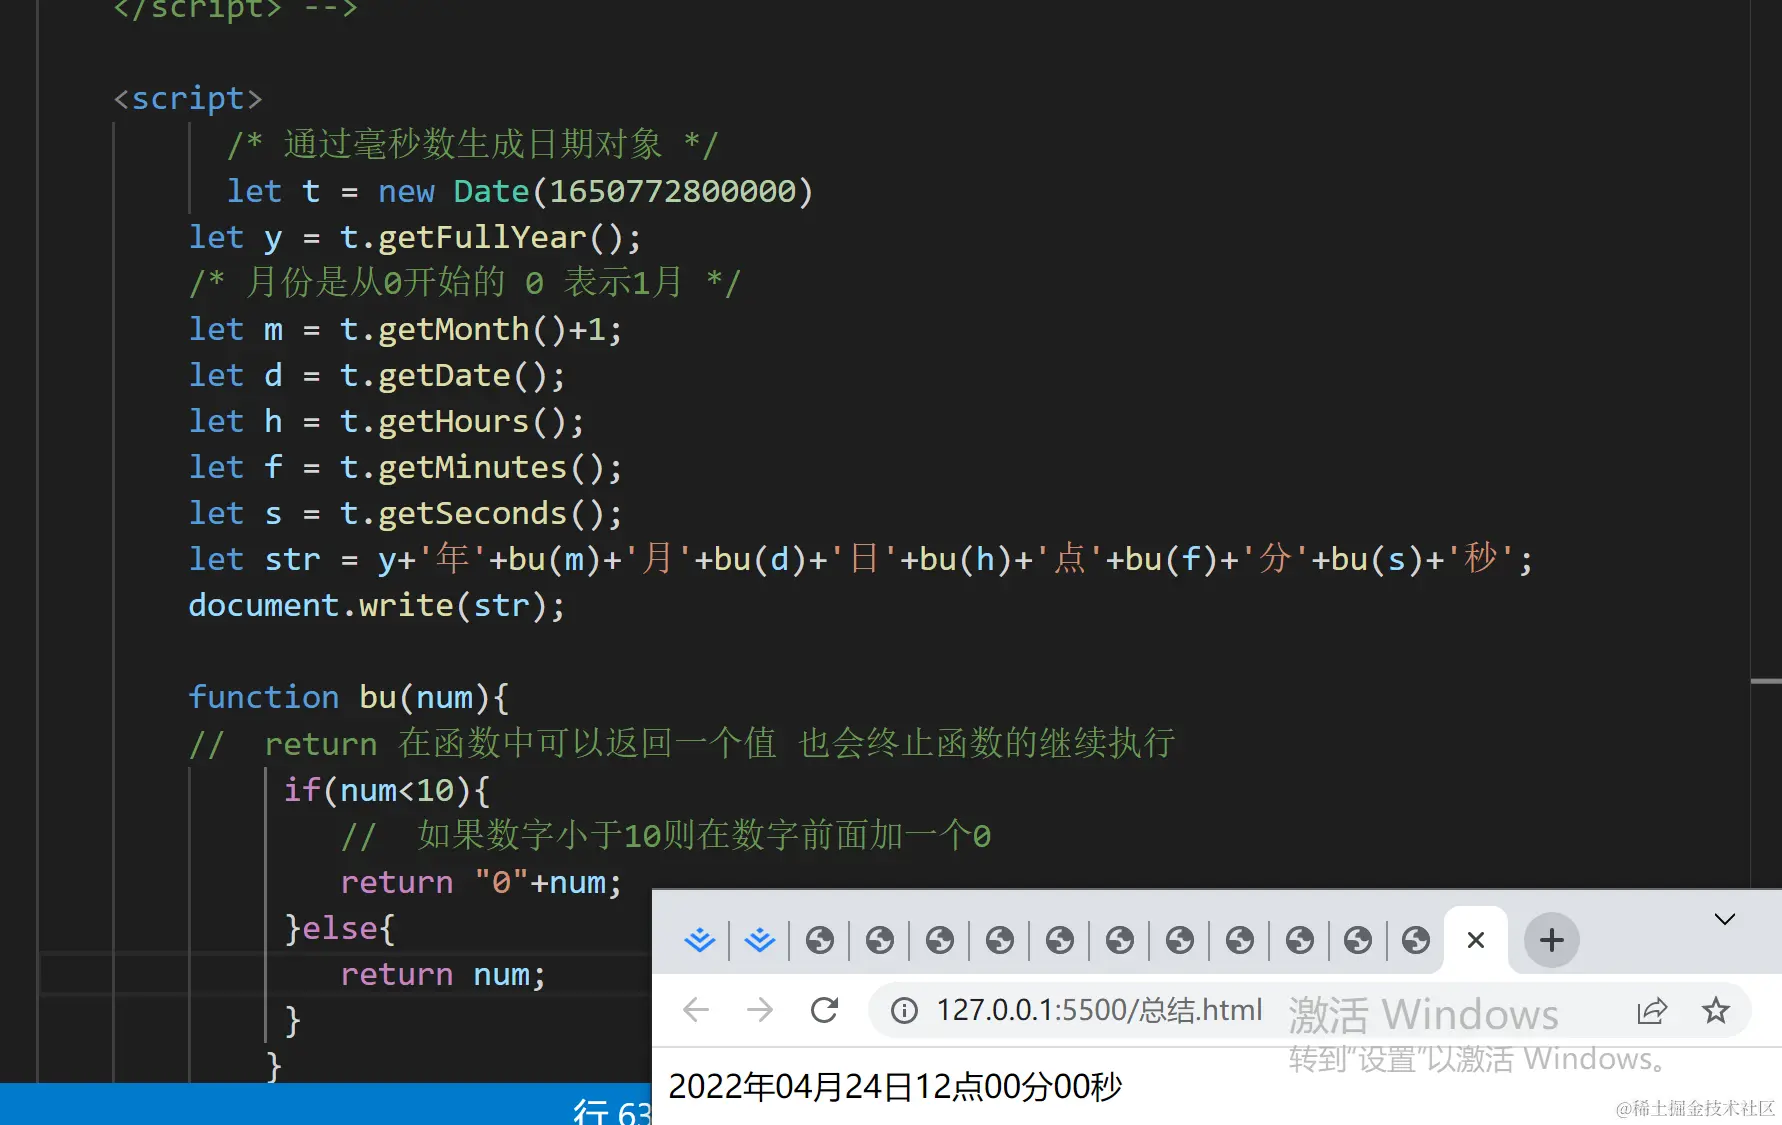Click the line 'let m = t.getMonth()+1;'
The image size is (1782, 1125).
pos(405,330)
